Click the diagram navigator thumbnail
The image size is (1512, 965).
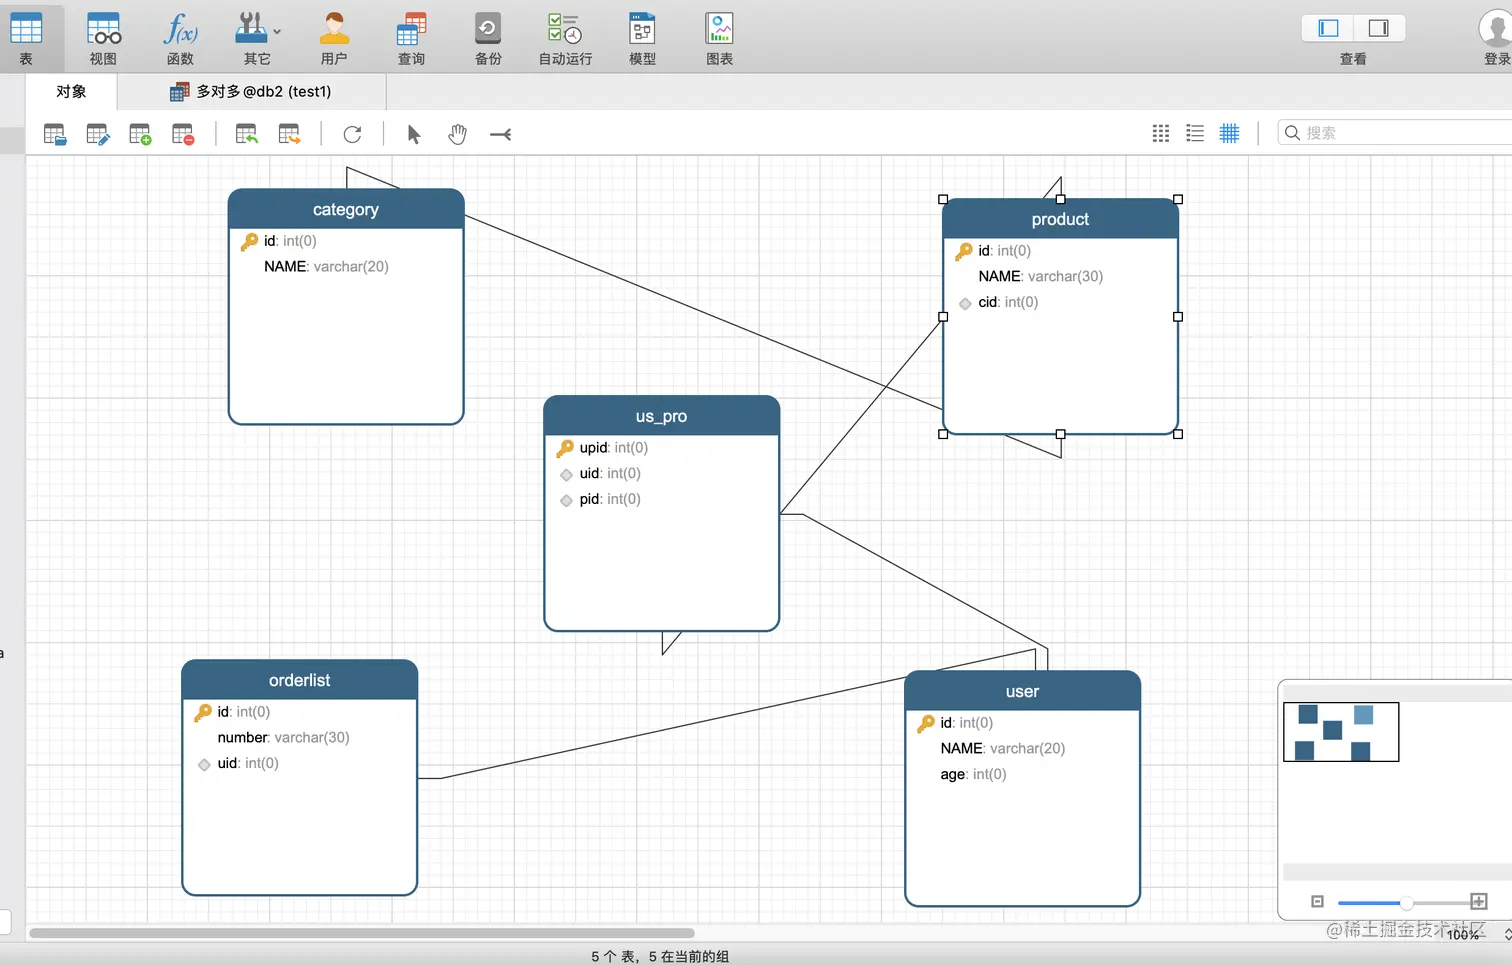[1341, 732]
